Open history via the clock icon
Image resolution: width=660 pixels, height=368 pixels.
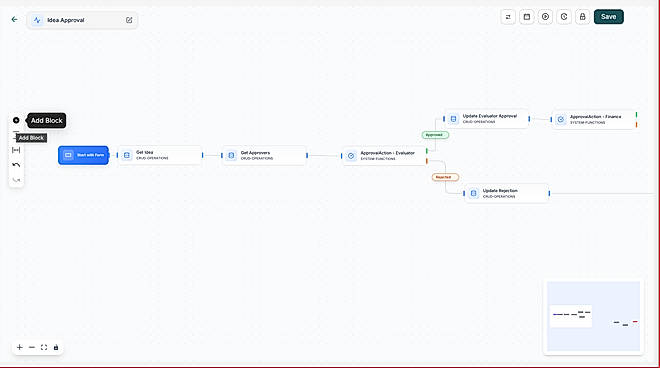(x=564, y=17)
